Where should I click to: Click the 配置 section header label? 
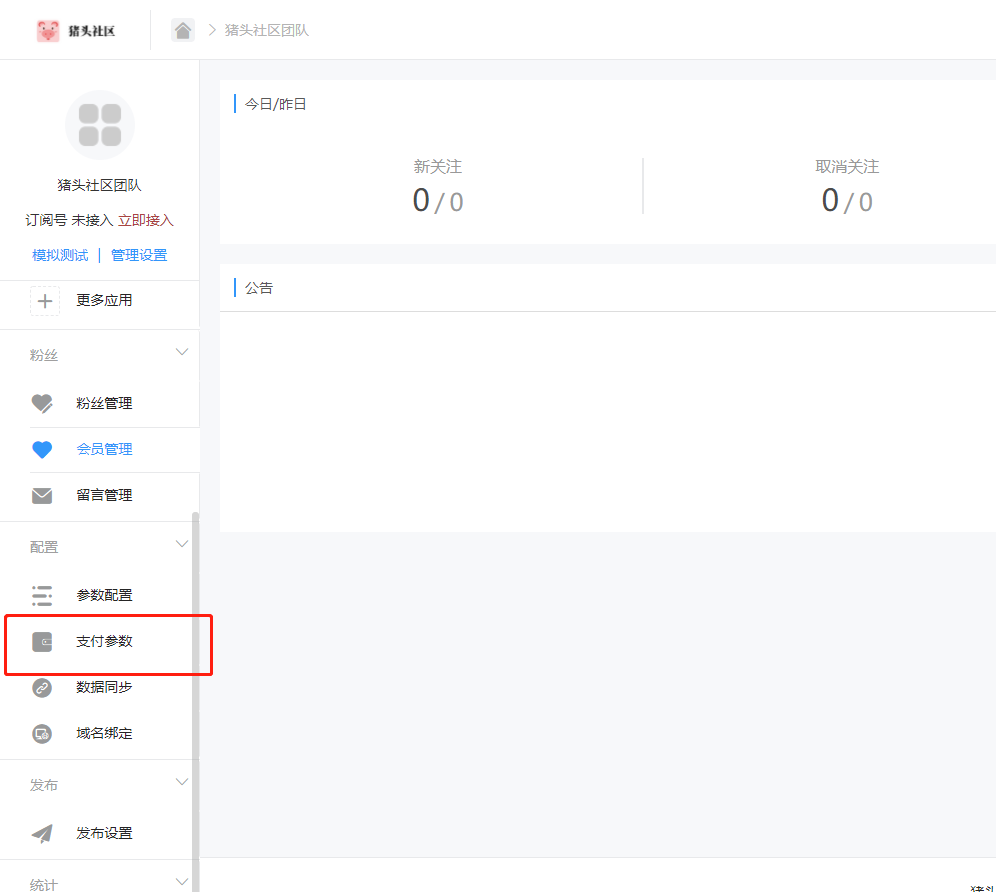point(44,548)
